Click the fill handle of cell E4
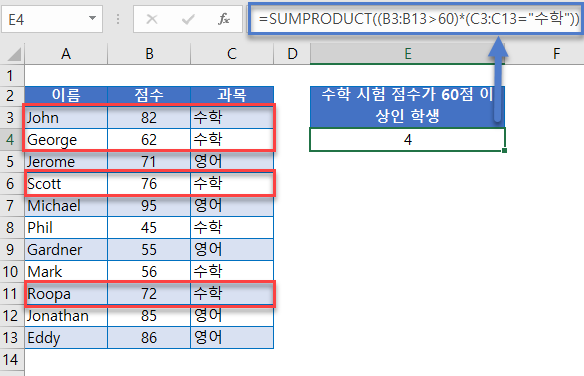The height and width of the screenshot is (376, 584). click(x=504, y=150)
